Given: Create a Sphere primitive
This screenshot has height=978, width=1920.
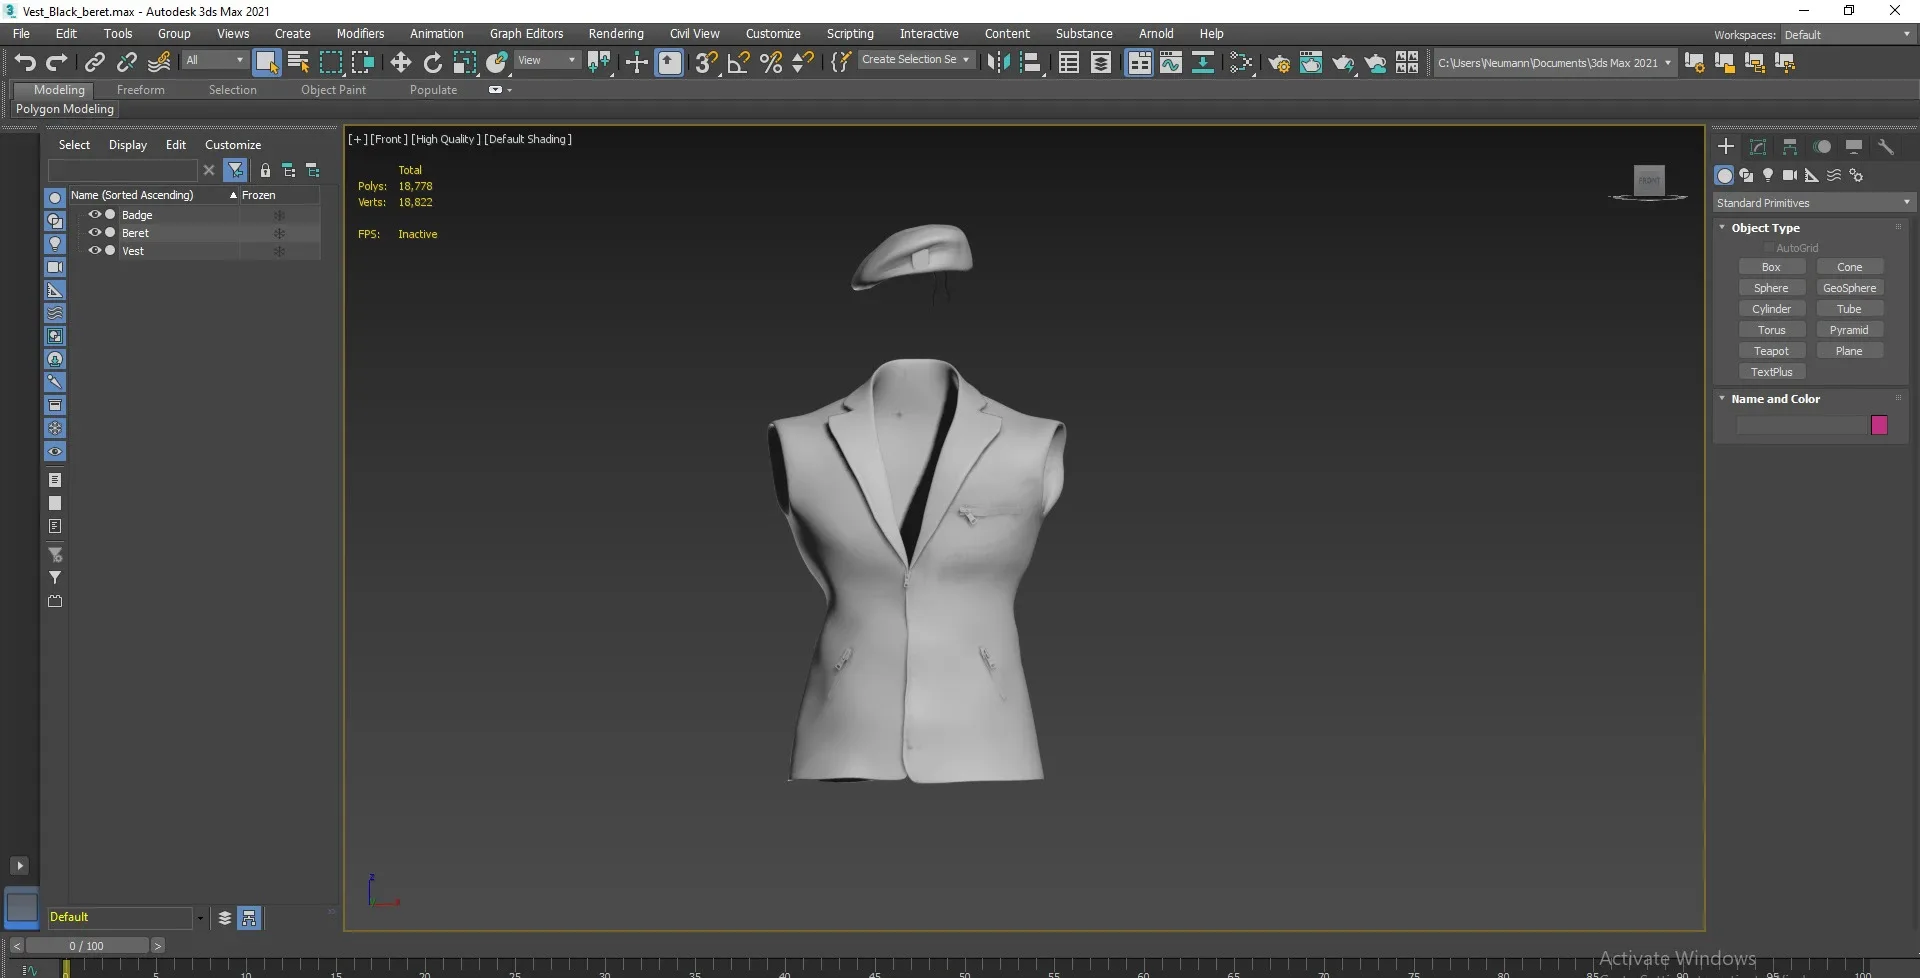Looking at the screenshot, I should click(x=1771, y=288).
